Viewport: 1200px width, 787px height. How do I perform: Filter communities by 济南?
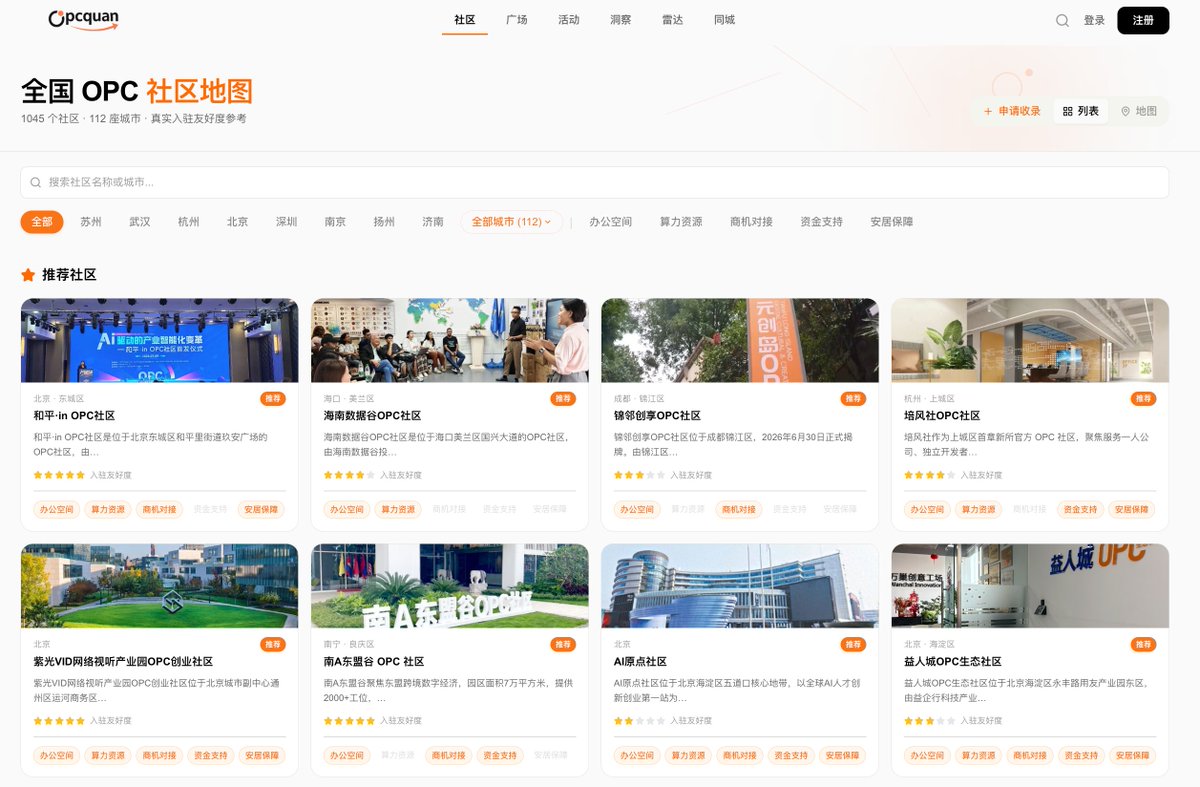click(x=433, y=222)
